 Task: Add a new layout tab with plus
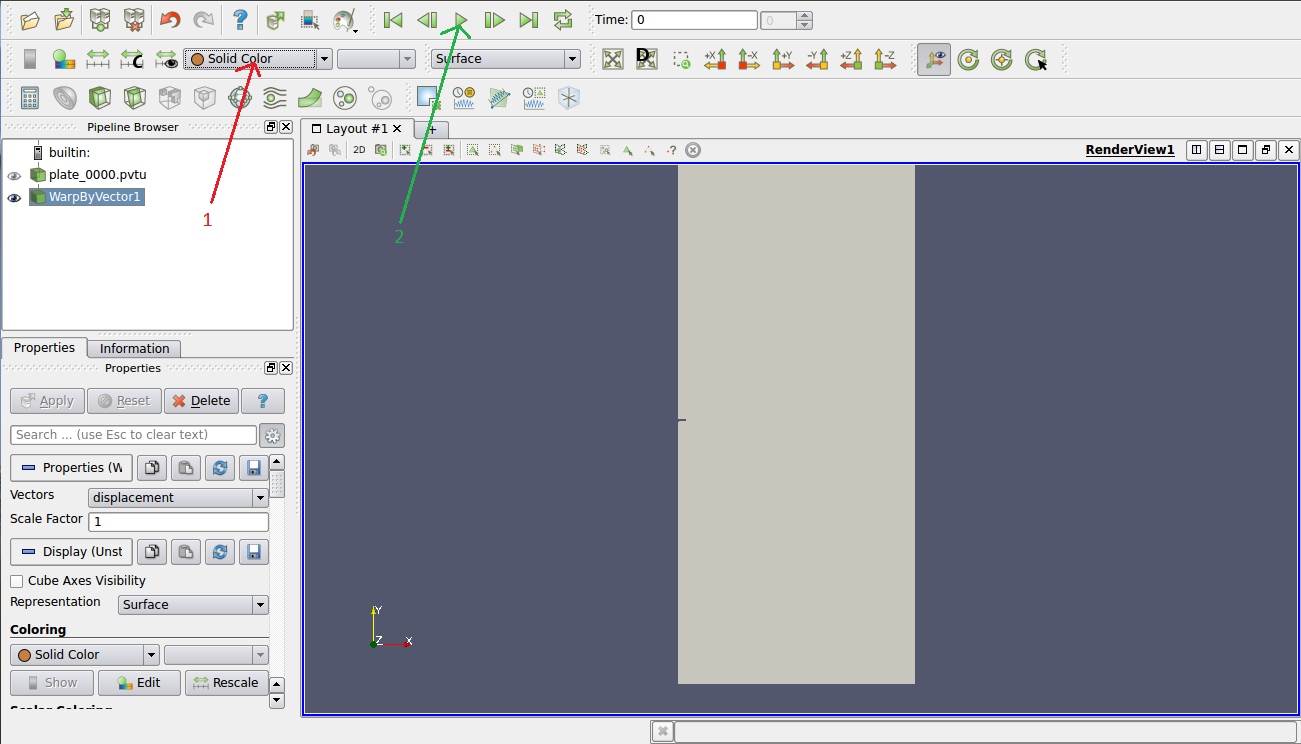click(432, 129)
